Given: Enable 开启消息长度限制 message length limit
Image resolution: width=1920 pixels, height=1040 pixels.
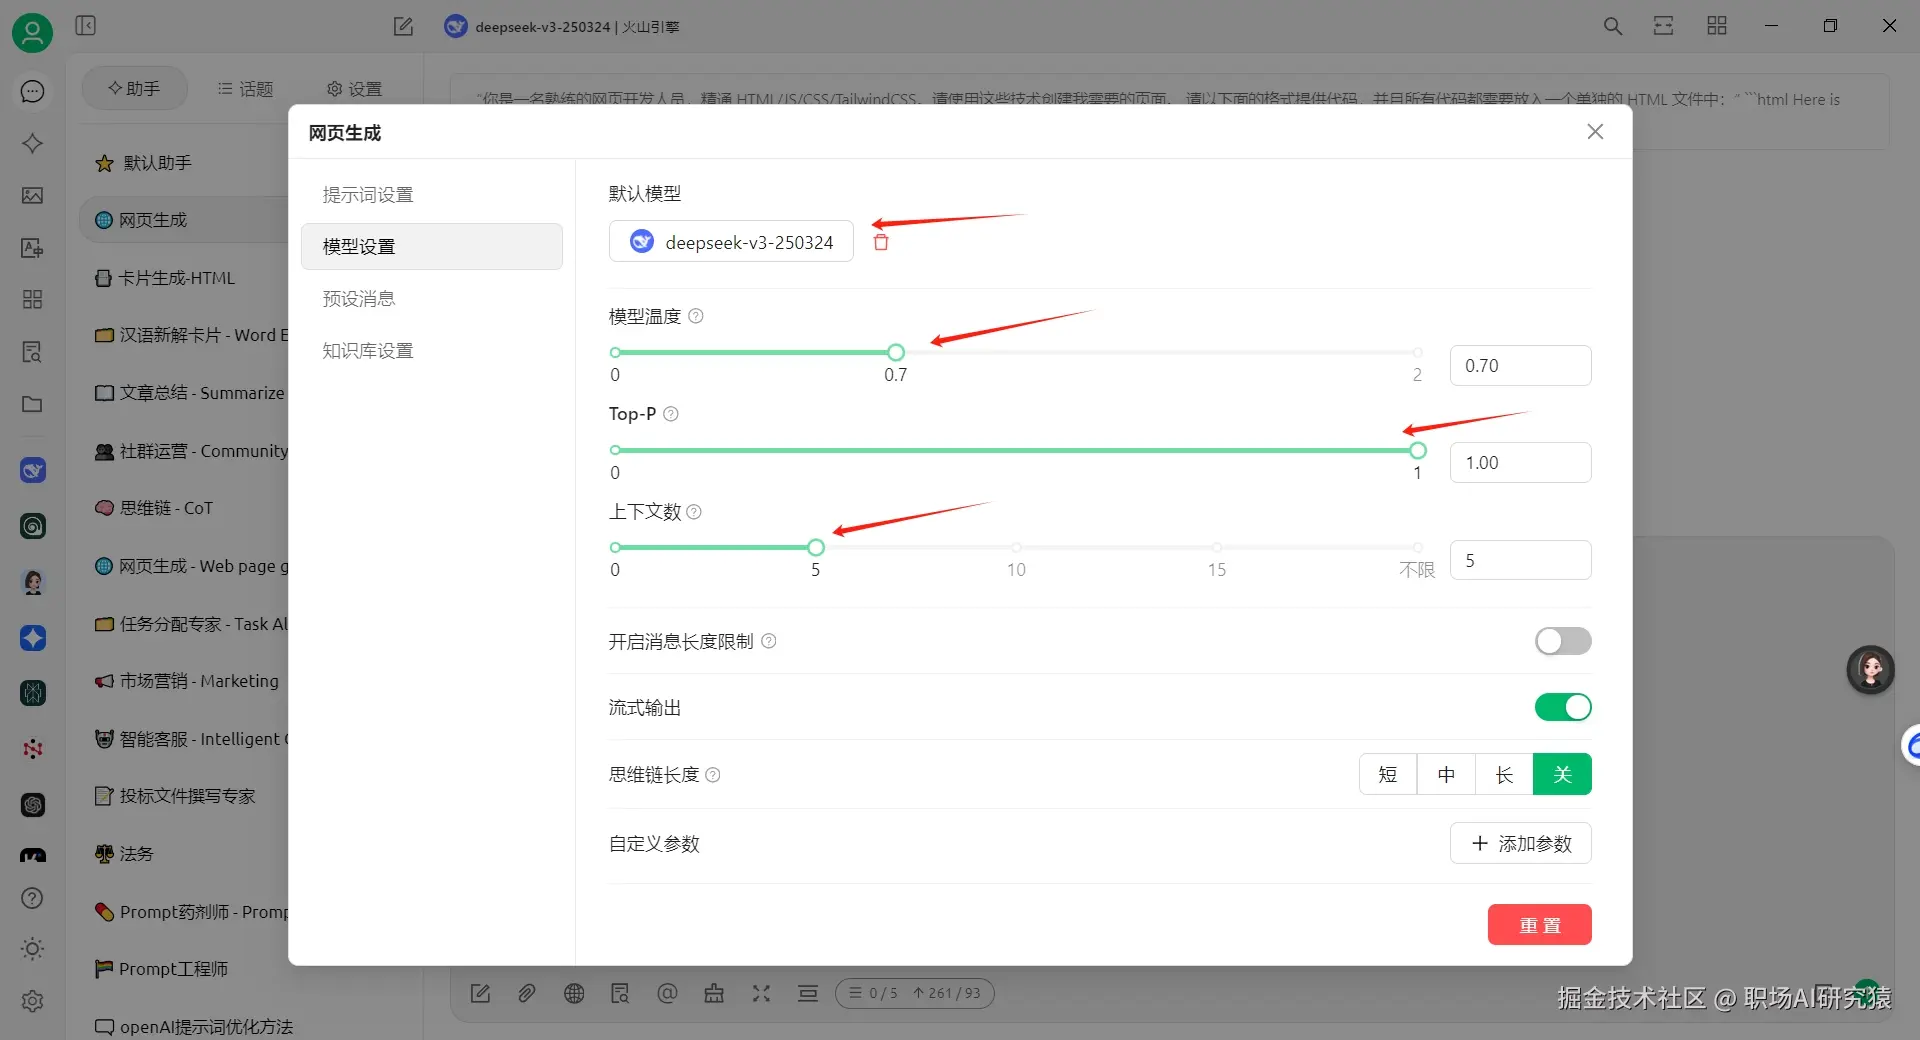Looking at the screenshot, I should (1562, 641).
